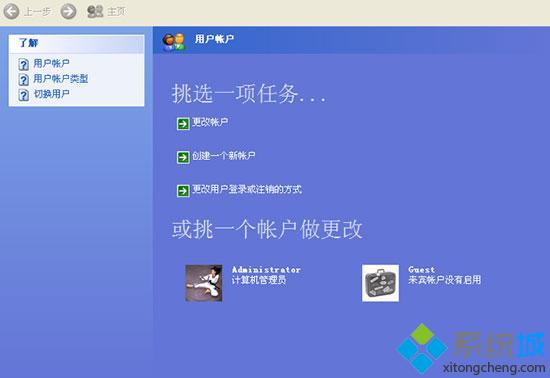Open the 用户帐户 help link
Viewport: 550px width, 378px height.
(51, 63)
